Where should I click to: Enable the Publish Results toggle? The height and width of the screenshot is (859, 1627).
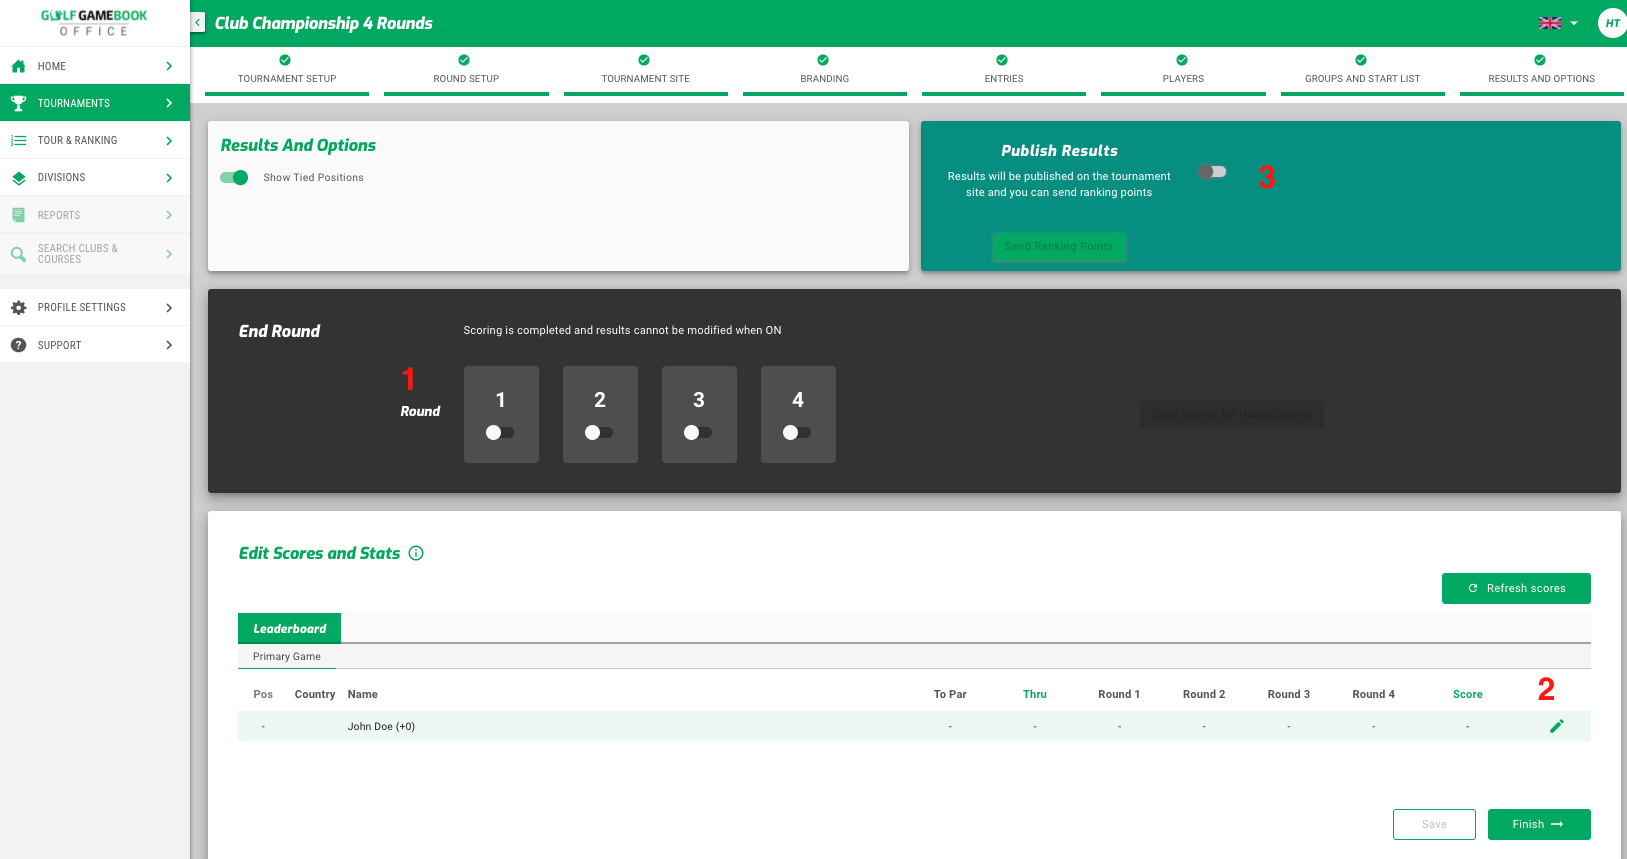click(1212, 171)
